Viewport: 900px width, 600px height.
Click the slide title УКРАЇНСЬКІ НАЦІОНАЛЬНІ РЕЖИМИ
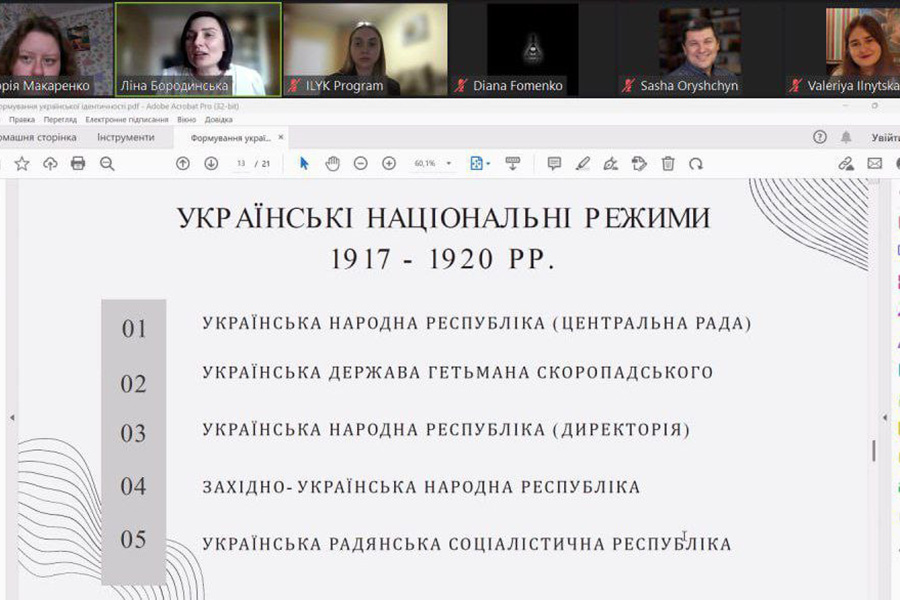444,218
